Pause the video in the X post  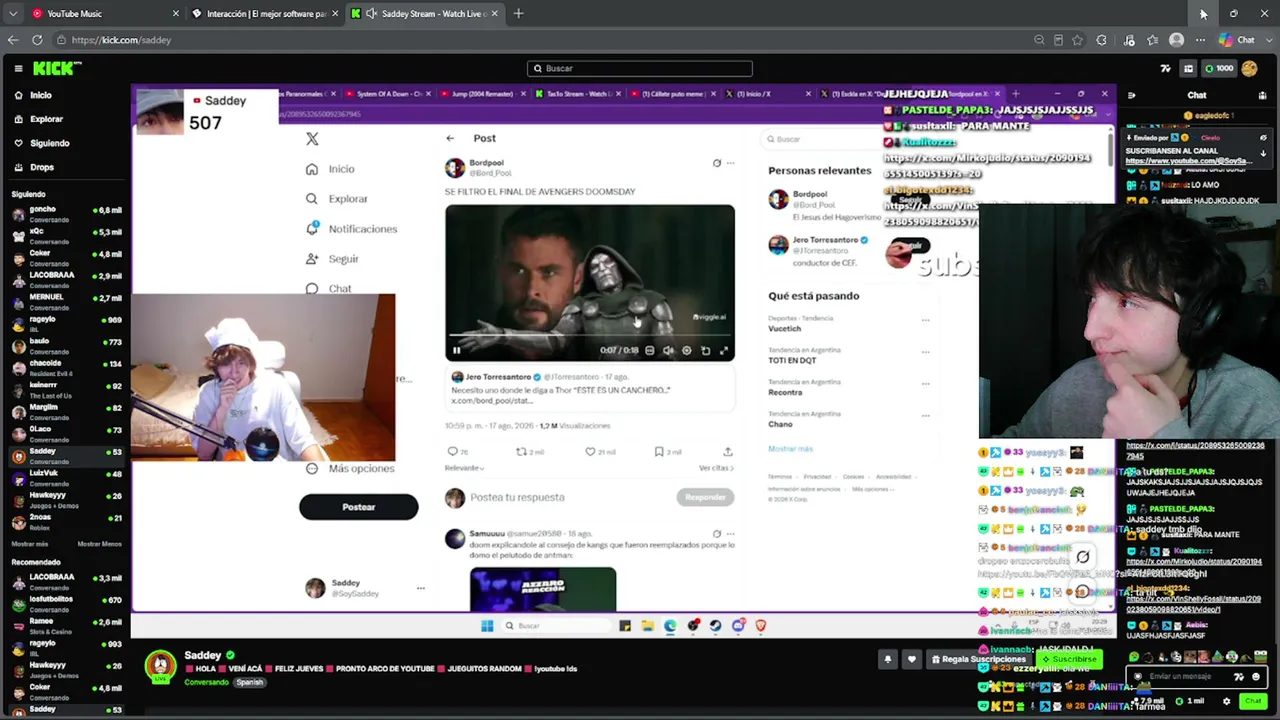(456, 351)
